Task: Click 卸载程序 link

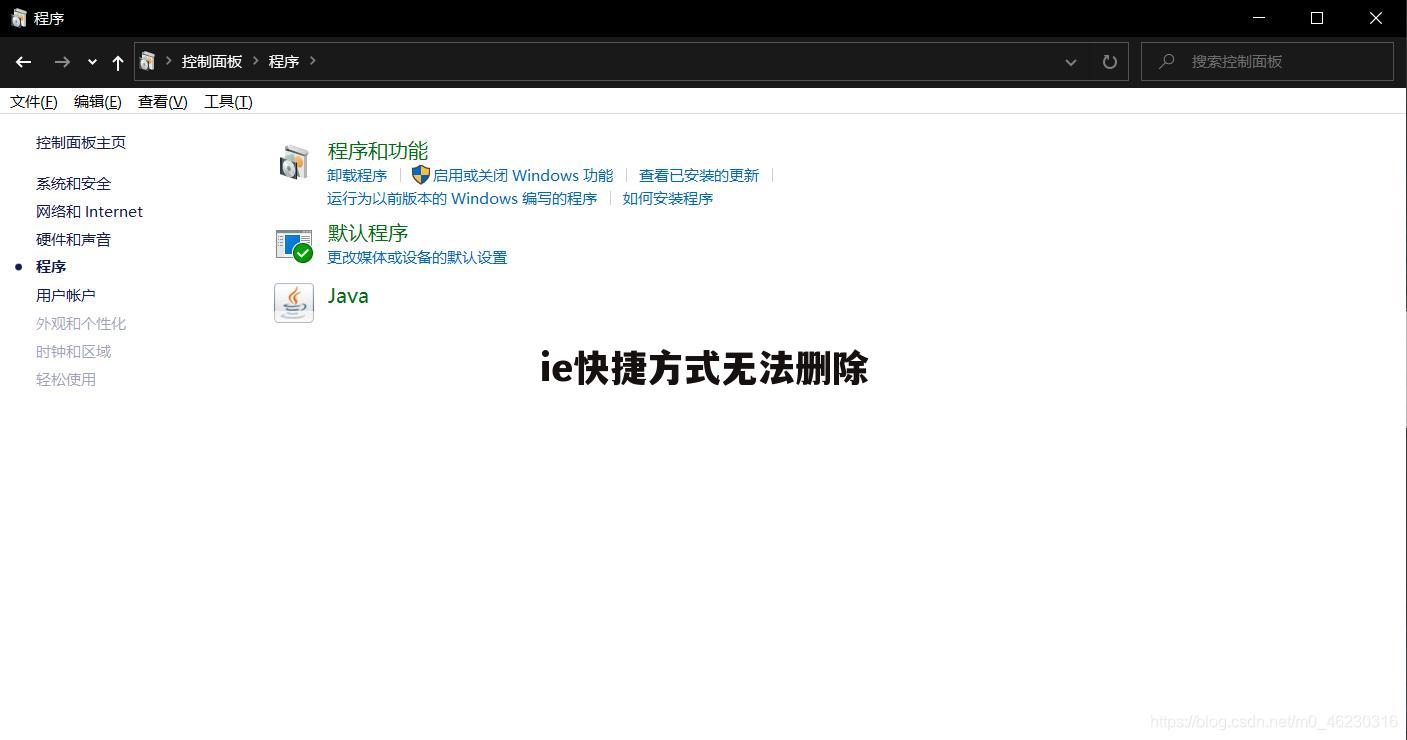Action: [357, 175]
